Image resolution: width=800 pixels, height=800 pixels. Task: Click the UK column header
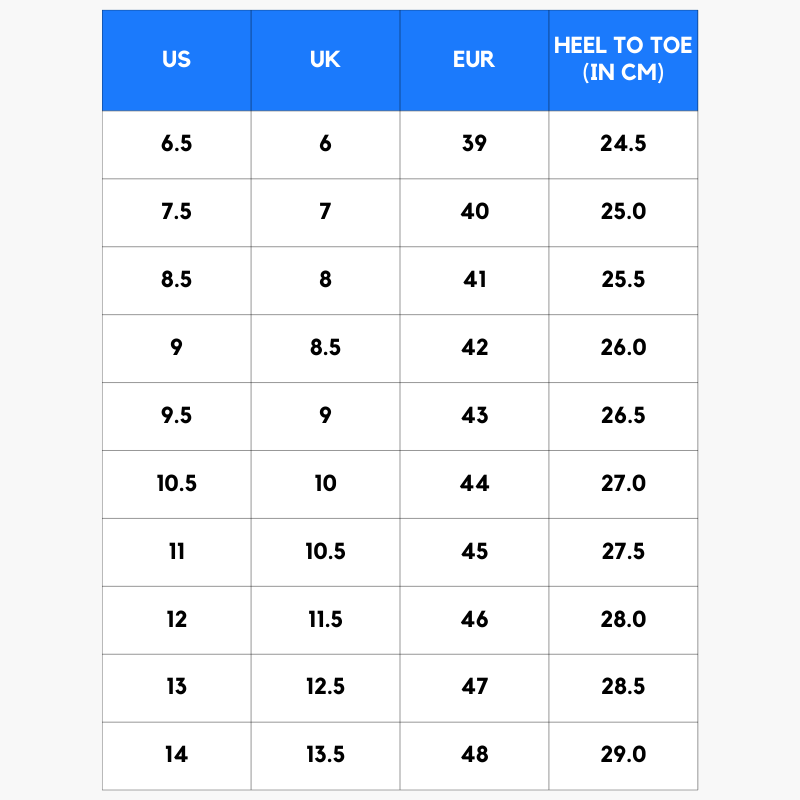click(x=326, y=60)
